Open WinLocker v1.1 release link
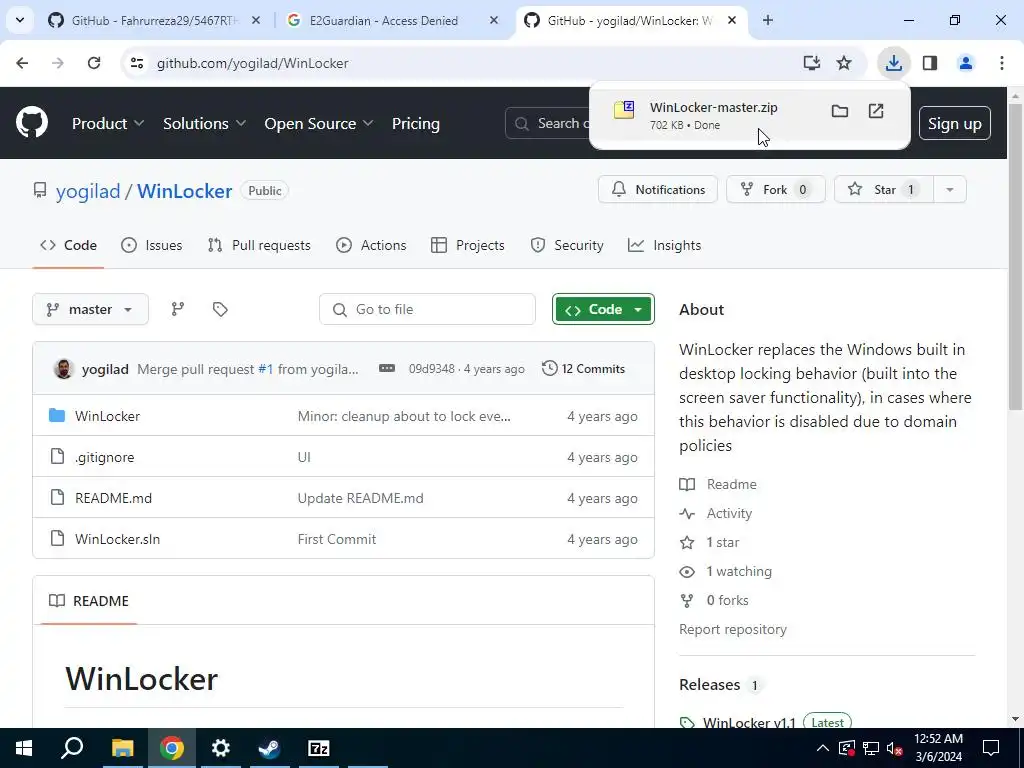Screen dimensions: 1024x768 tap(749, 722)
